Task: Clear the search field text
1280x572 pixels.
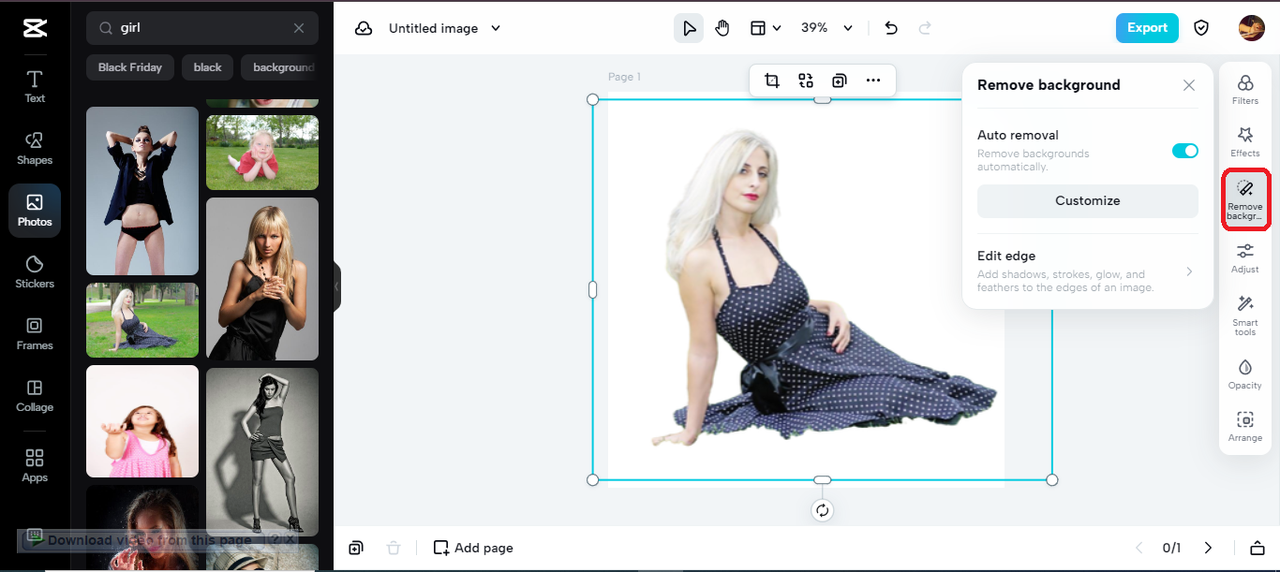Action: tap(299, 28)
